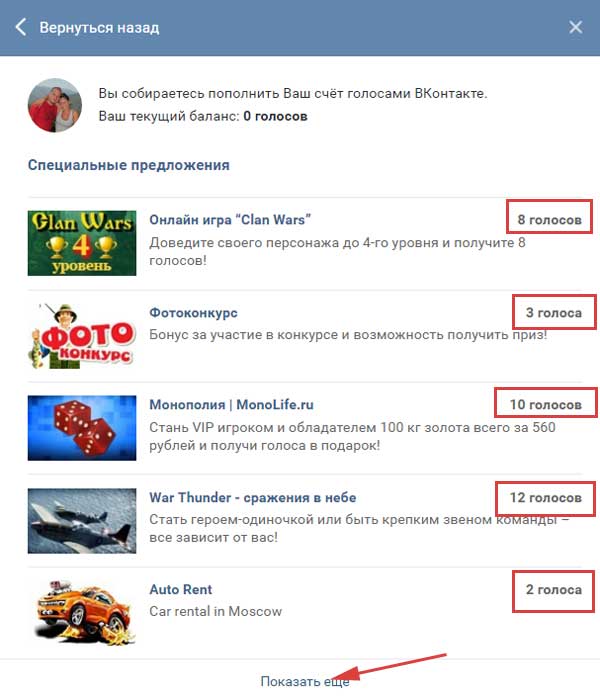
Task: Open the Монополия | MonoLife.ru link
Action: coord(231,405)
